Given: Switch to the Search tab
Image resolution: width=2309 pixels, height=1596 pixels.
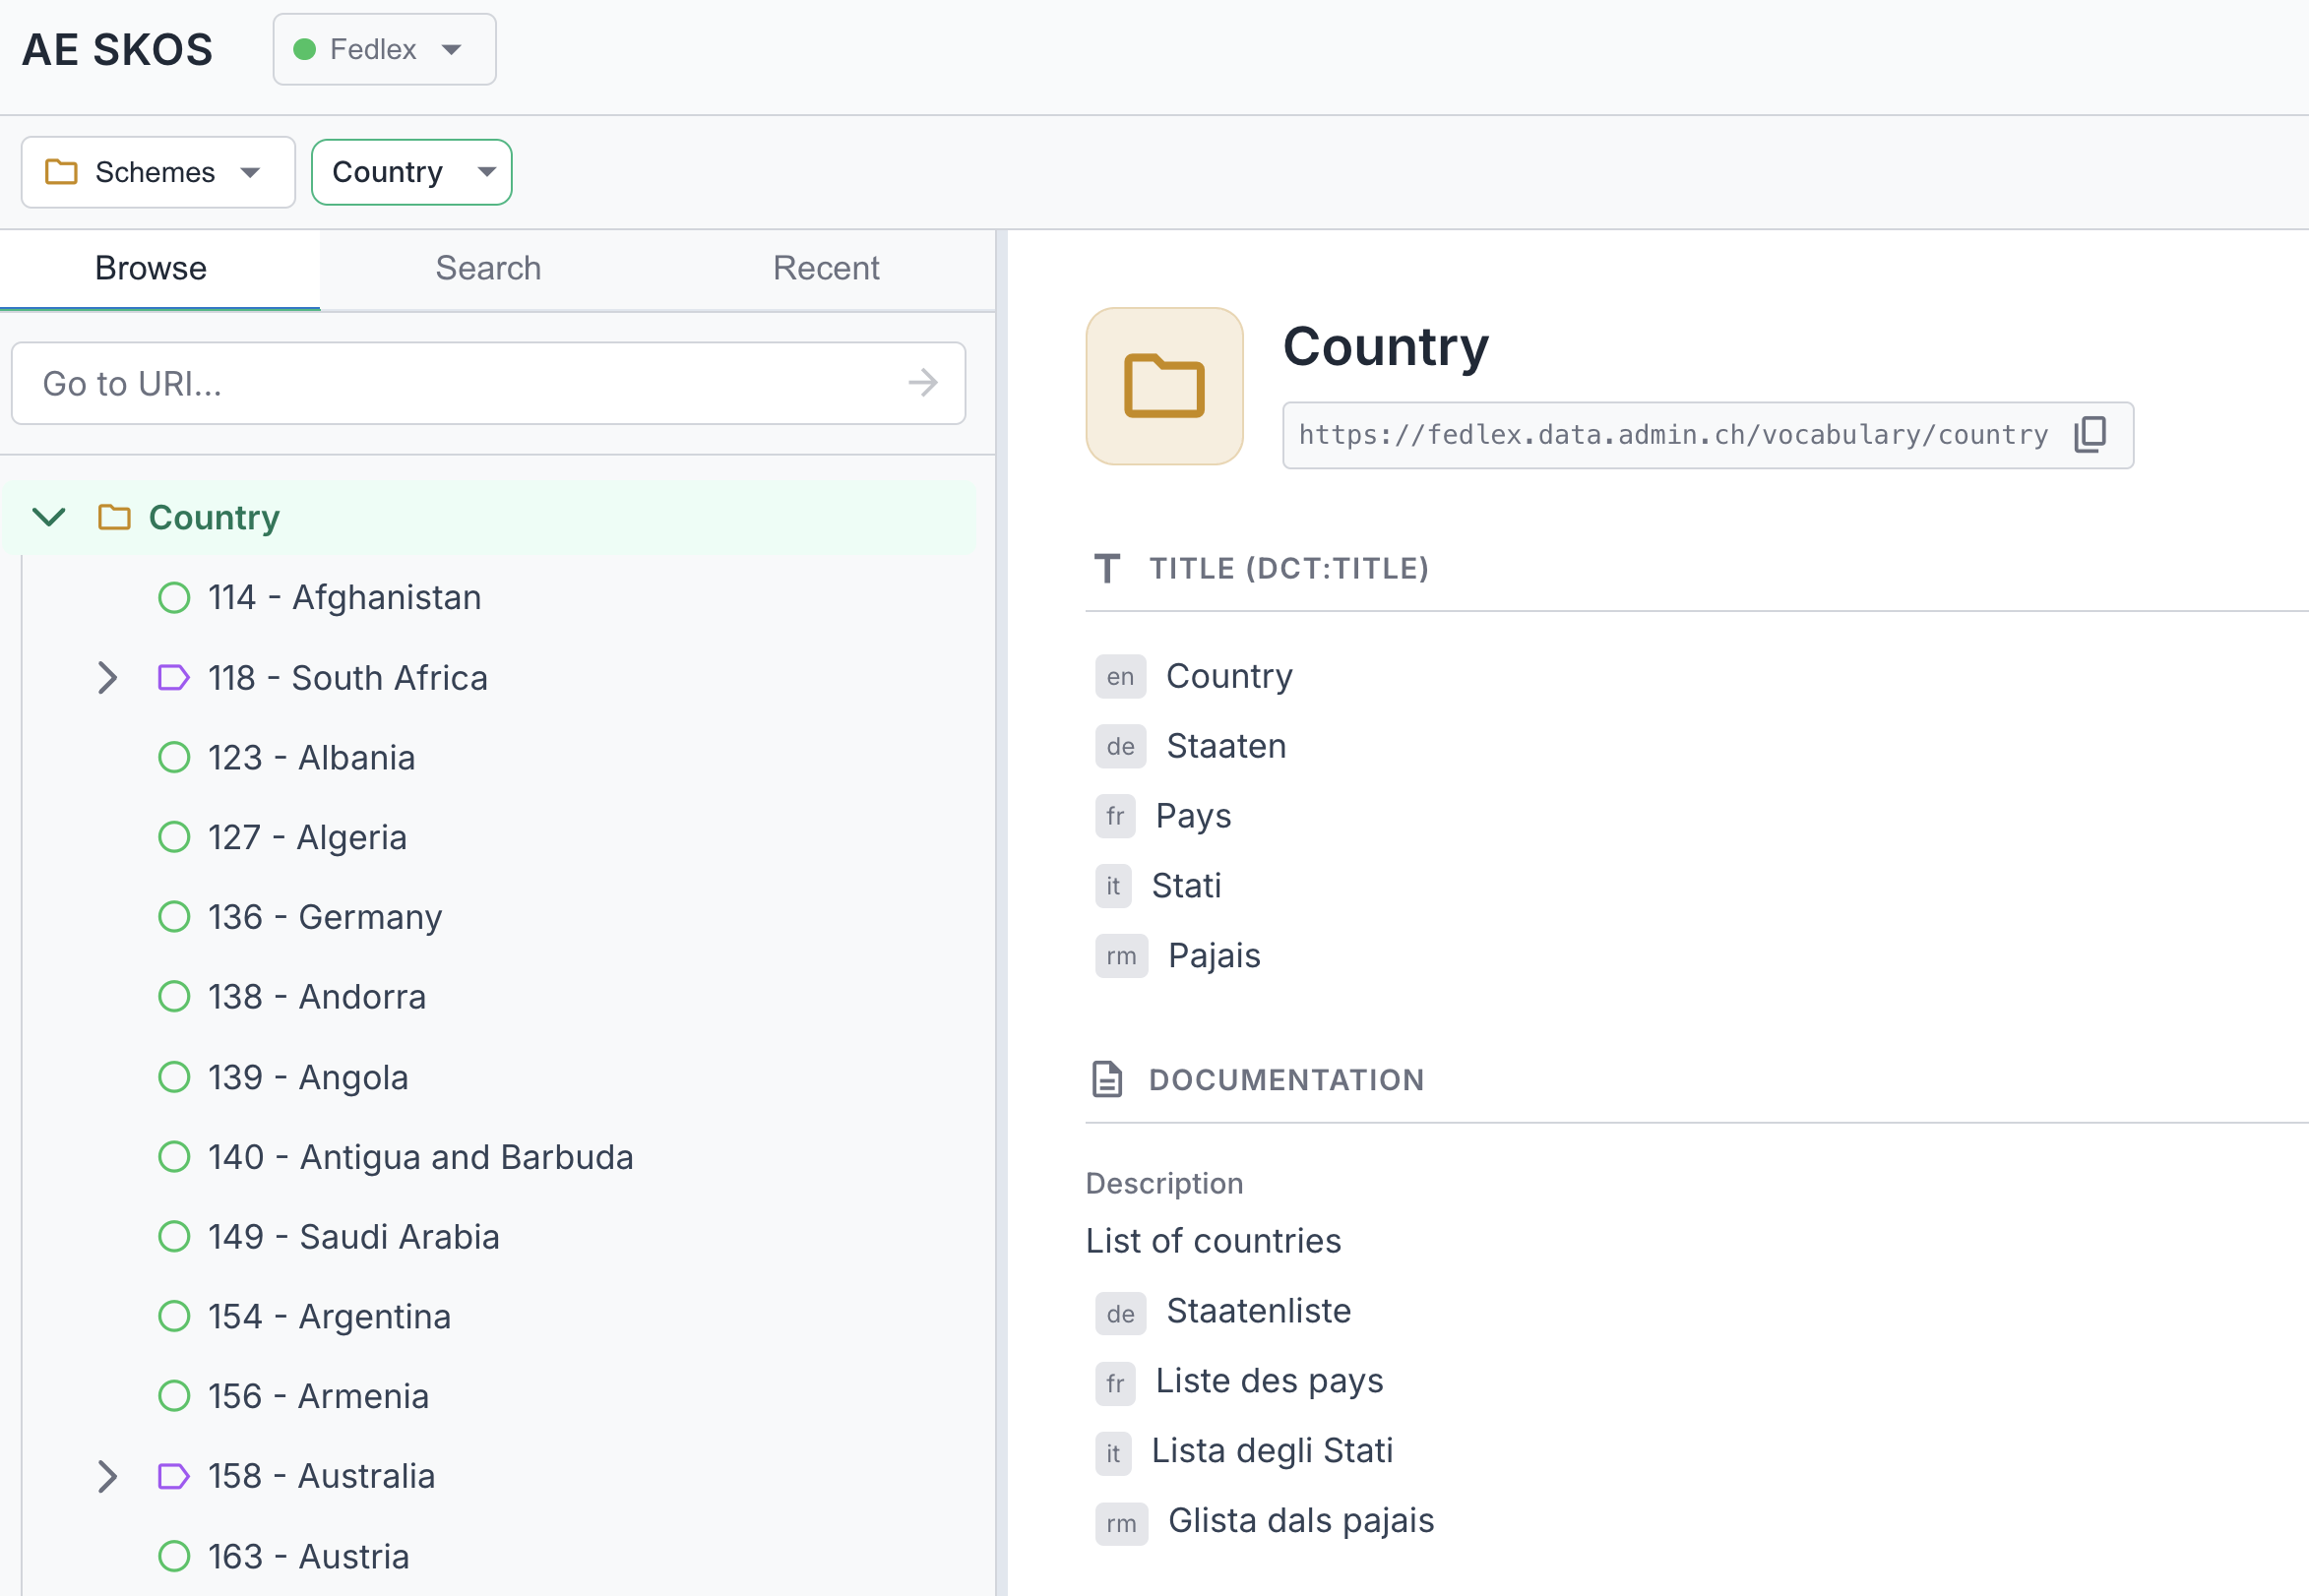Looking at the screenshot, I should coord(488,268).
